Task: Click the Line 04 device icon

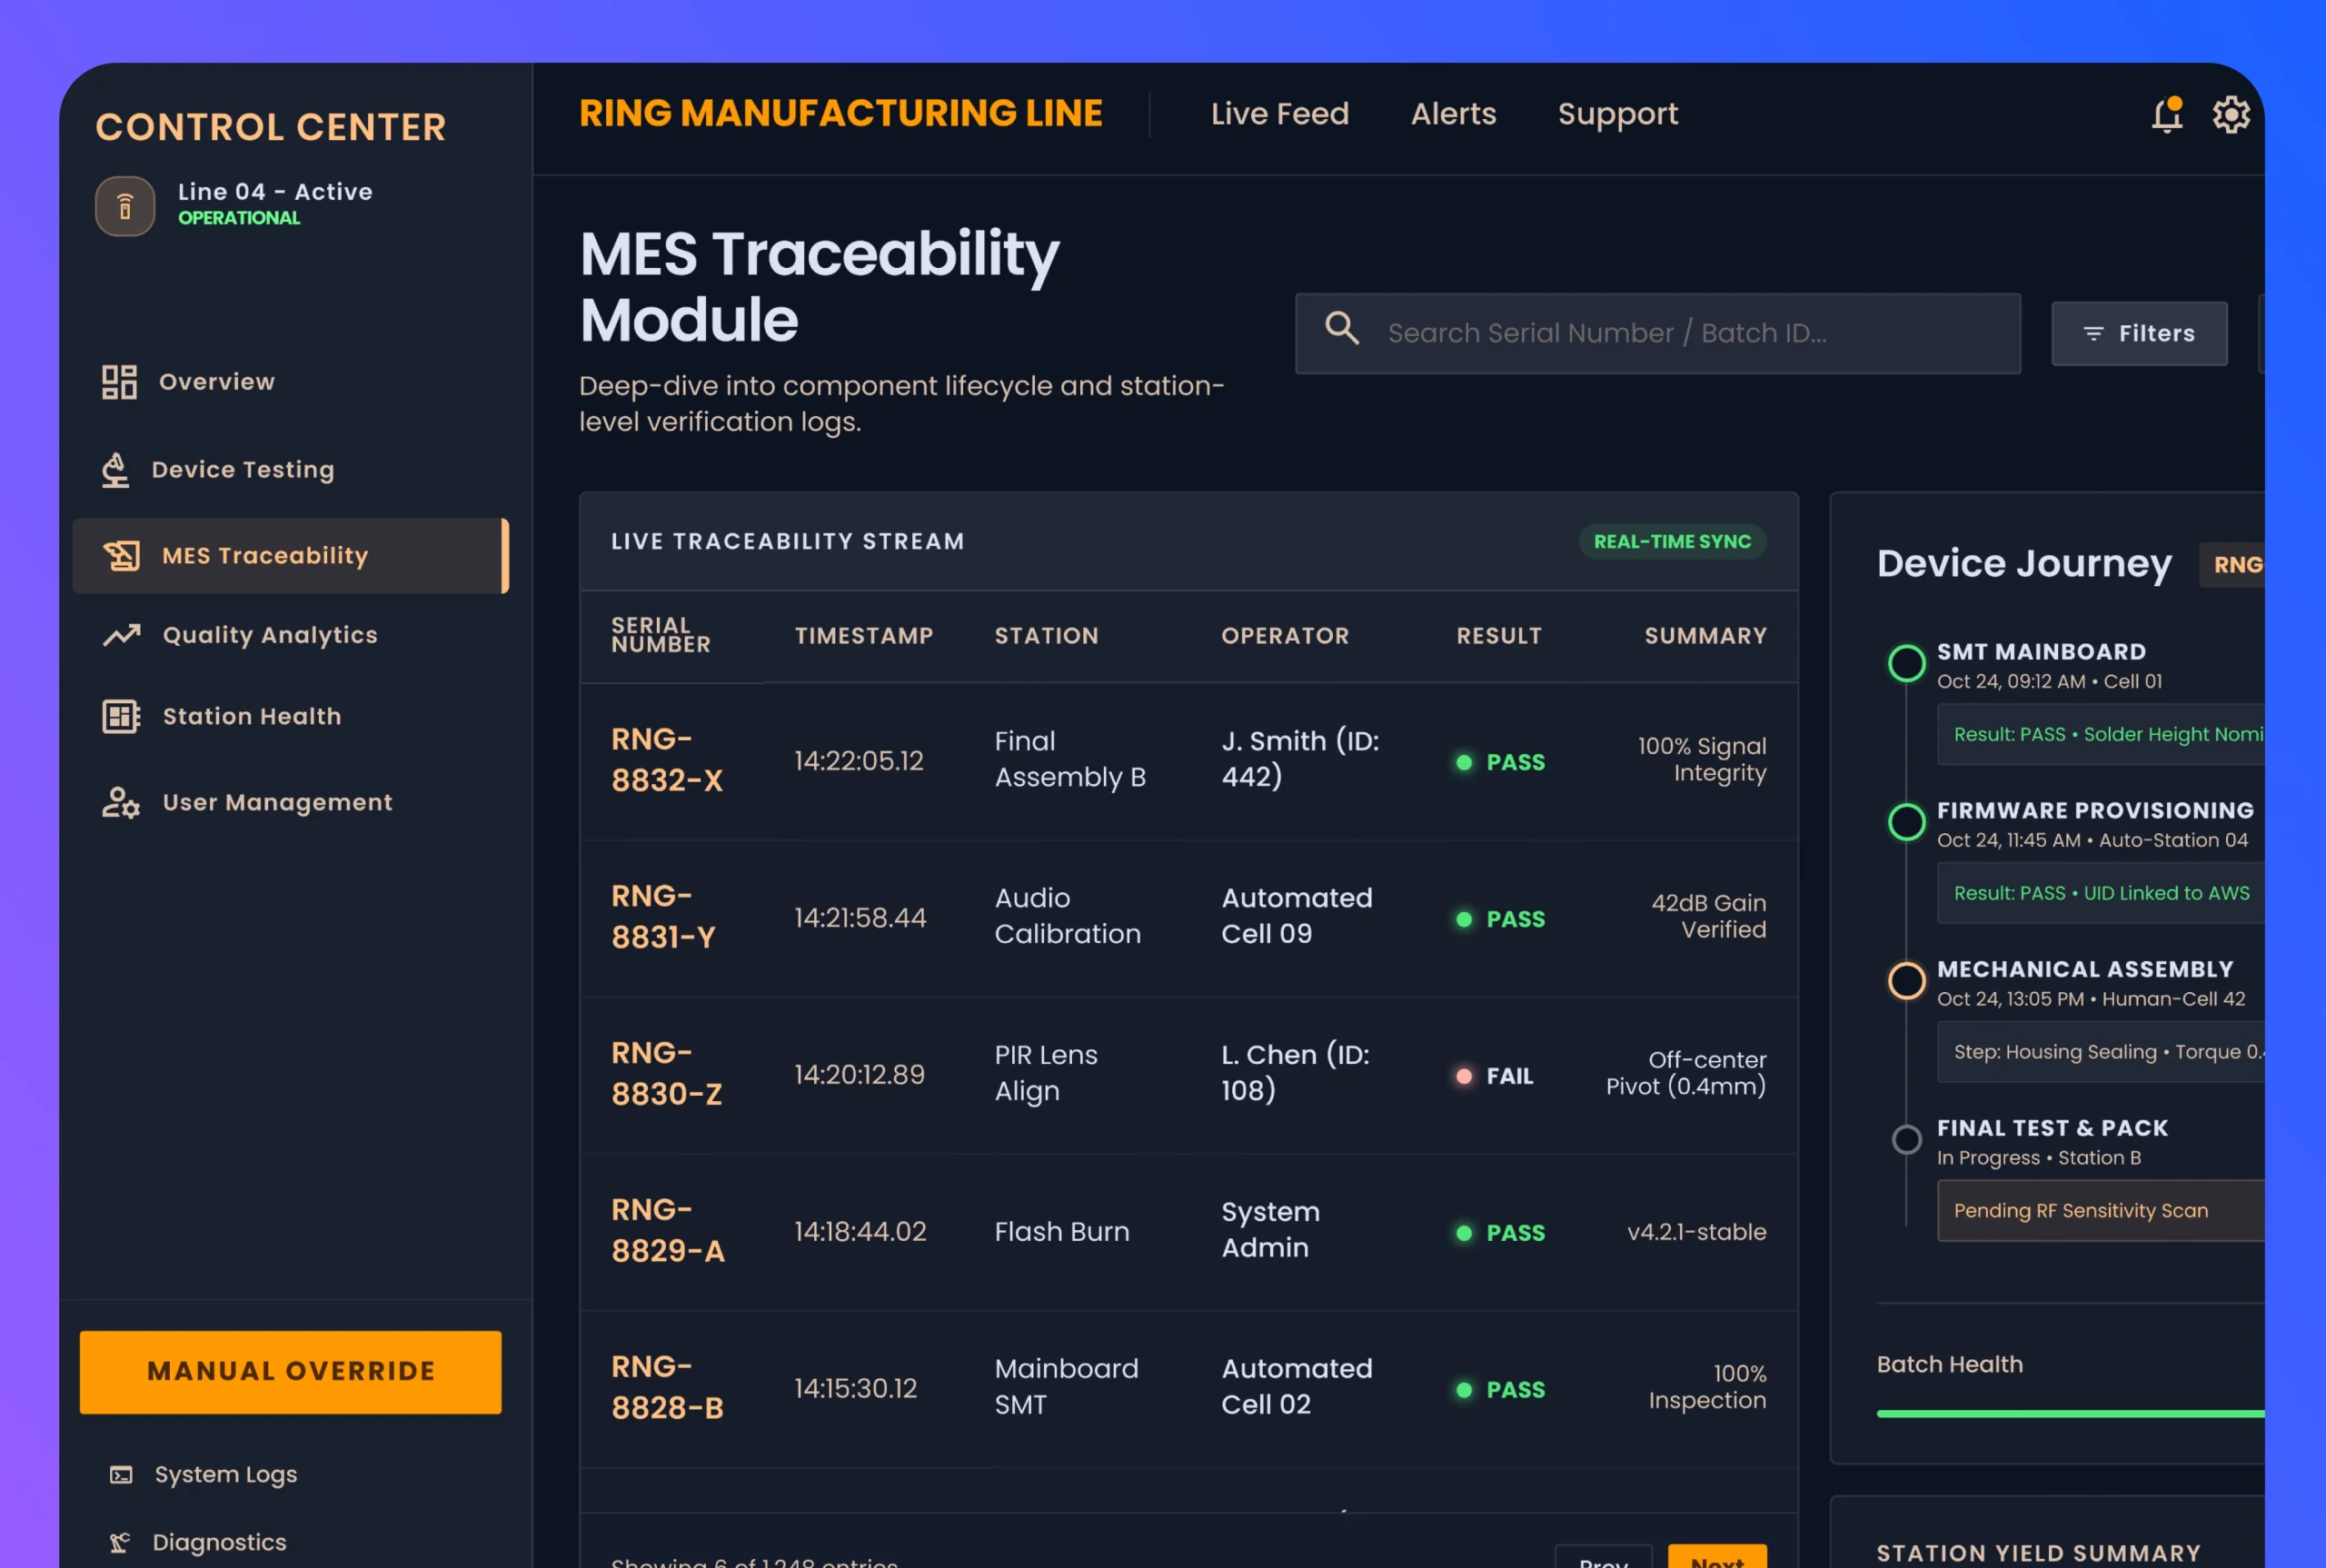Action: [125, 206]
